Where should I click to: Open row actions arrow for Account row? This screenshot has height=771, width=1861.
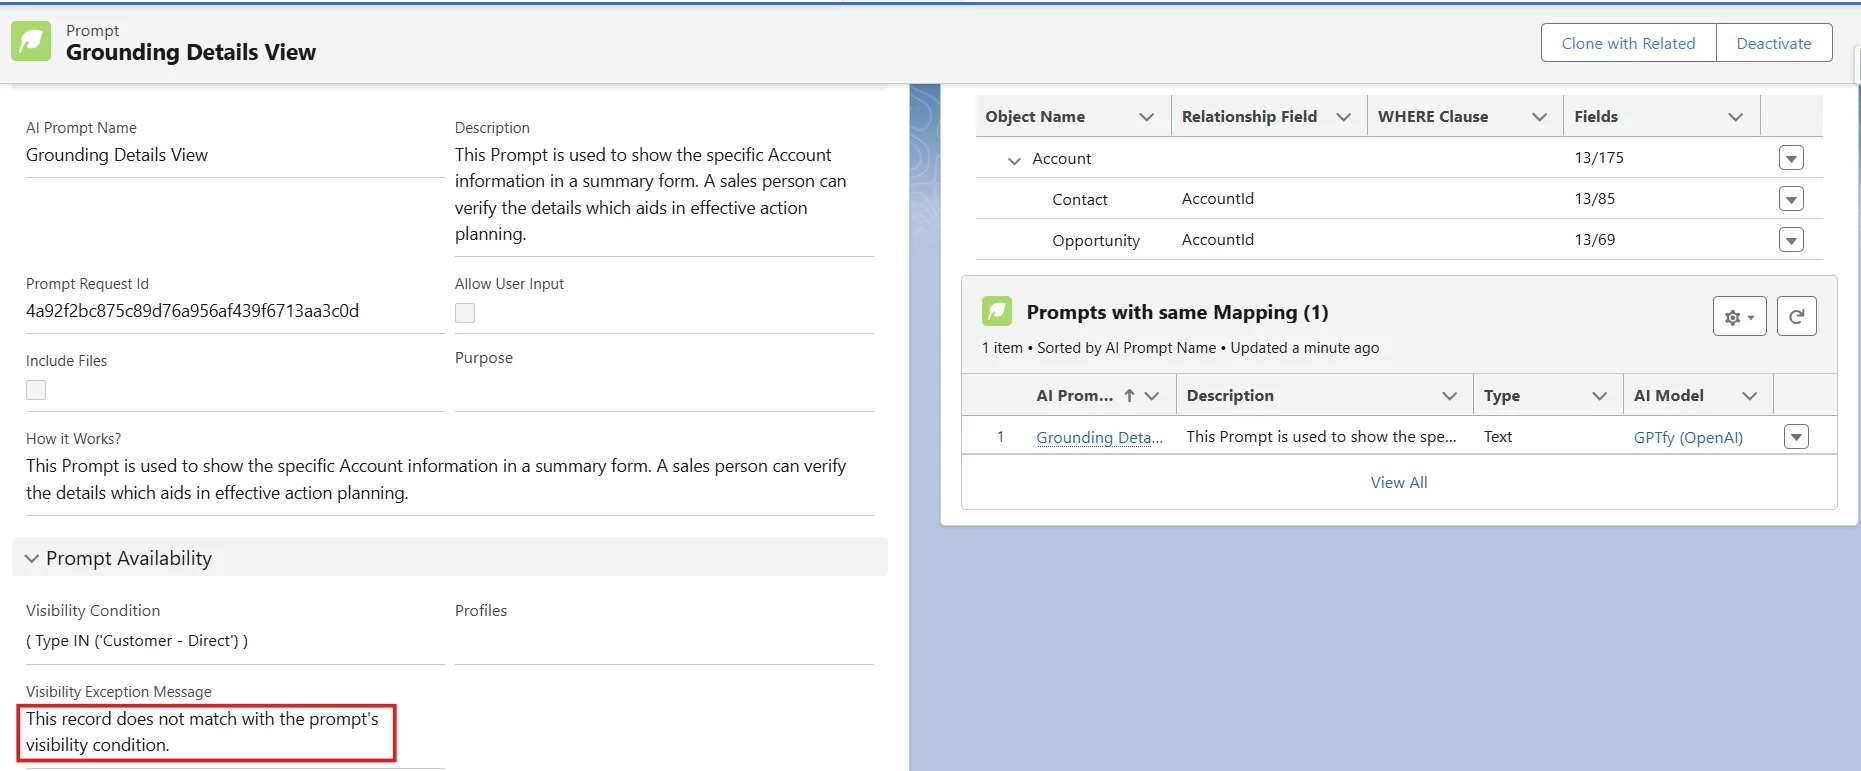point(1791,158)
